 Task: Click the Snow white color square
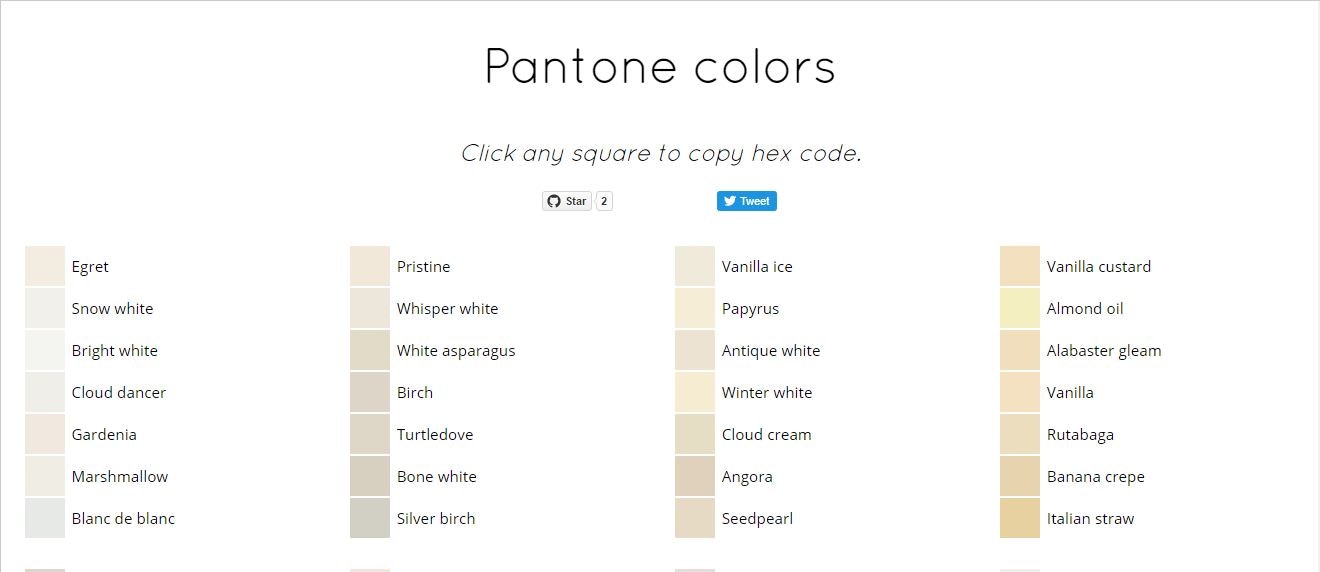(x=45, y=308)
